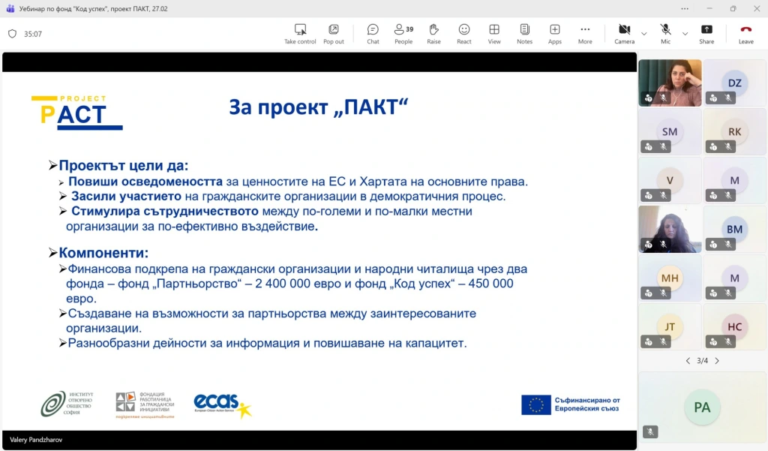Click the mic status icon on SM tile
The image size is (768, 451).
664,147
